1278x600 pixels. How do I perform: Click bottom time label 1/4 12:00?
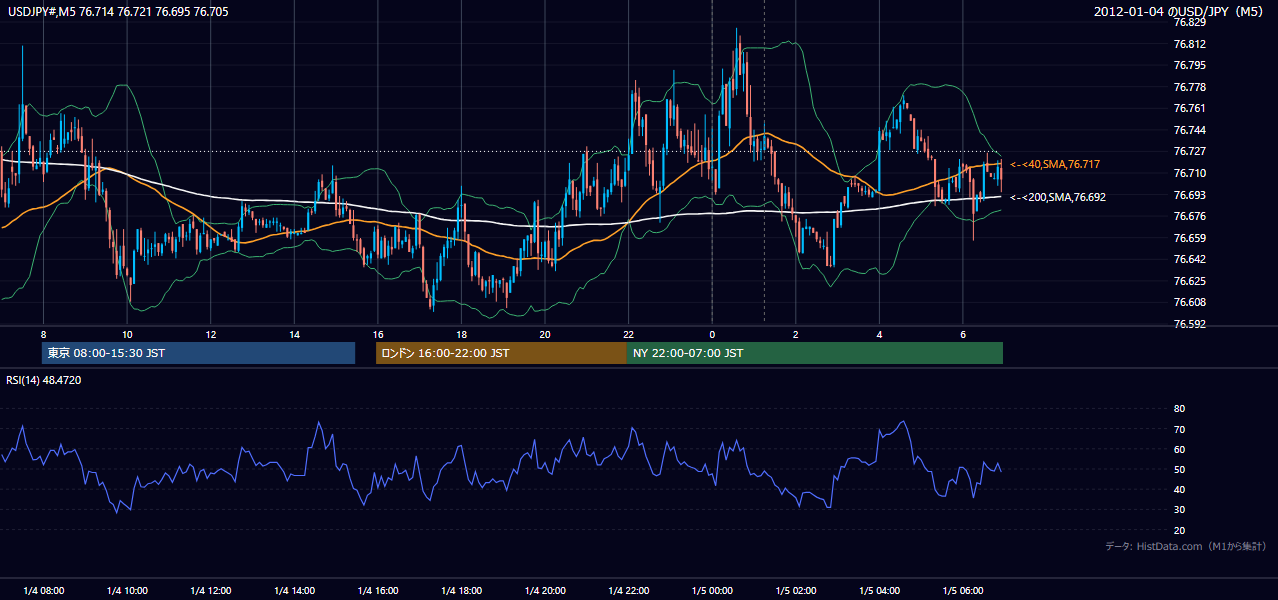211,591
